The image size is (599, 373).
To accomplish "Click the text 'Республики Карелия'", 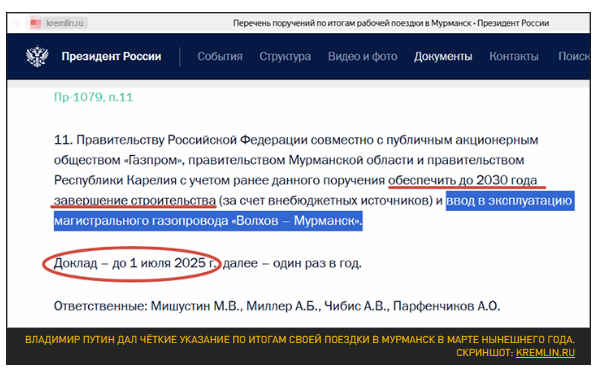I will click(x=115, y=180).
